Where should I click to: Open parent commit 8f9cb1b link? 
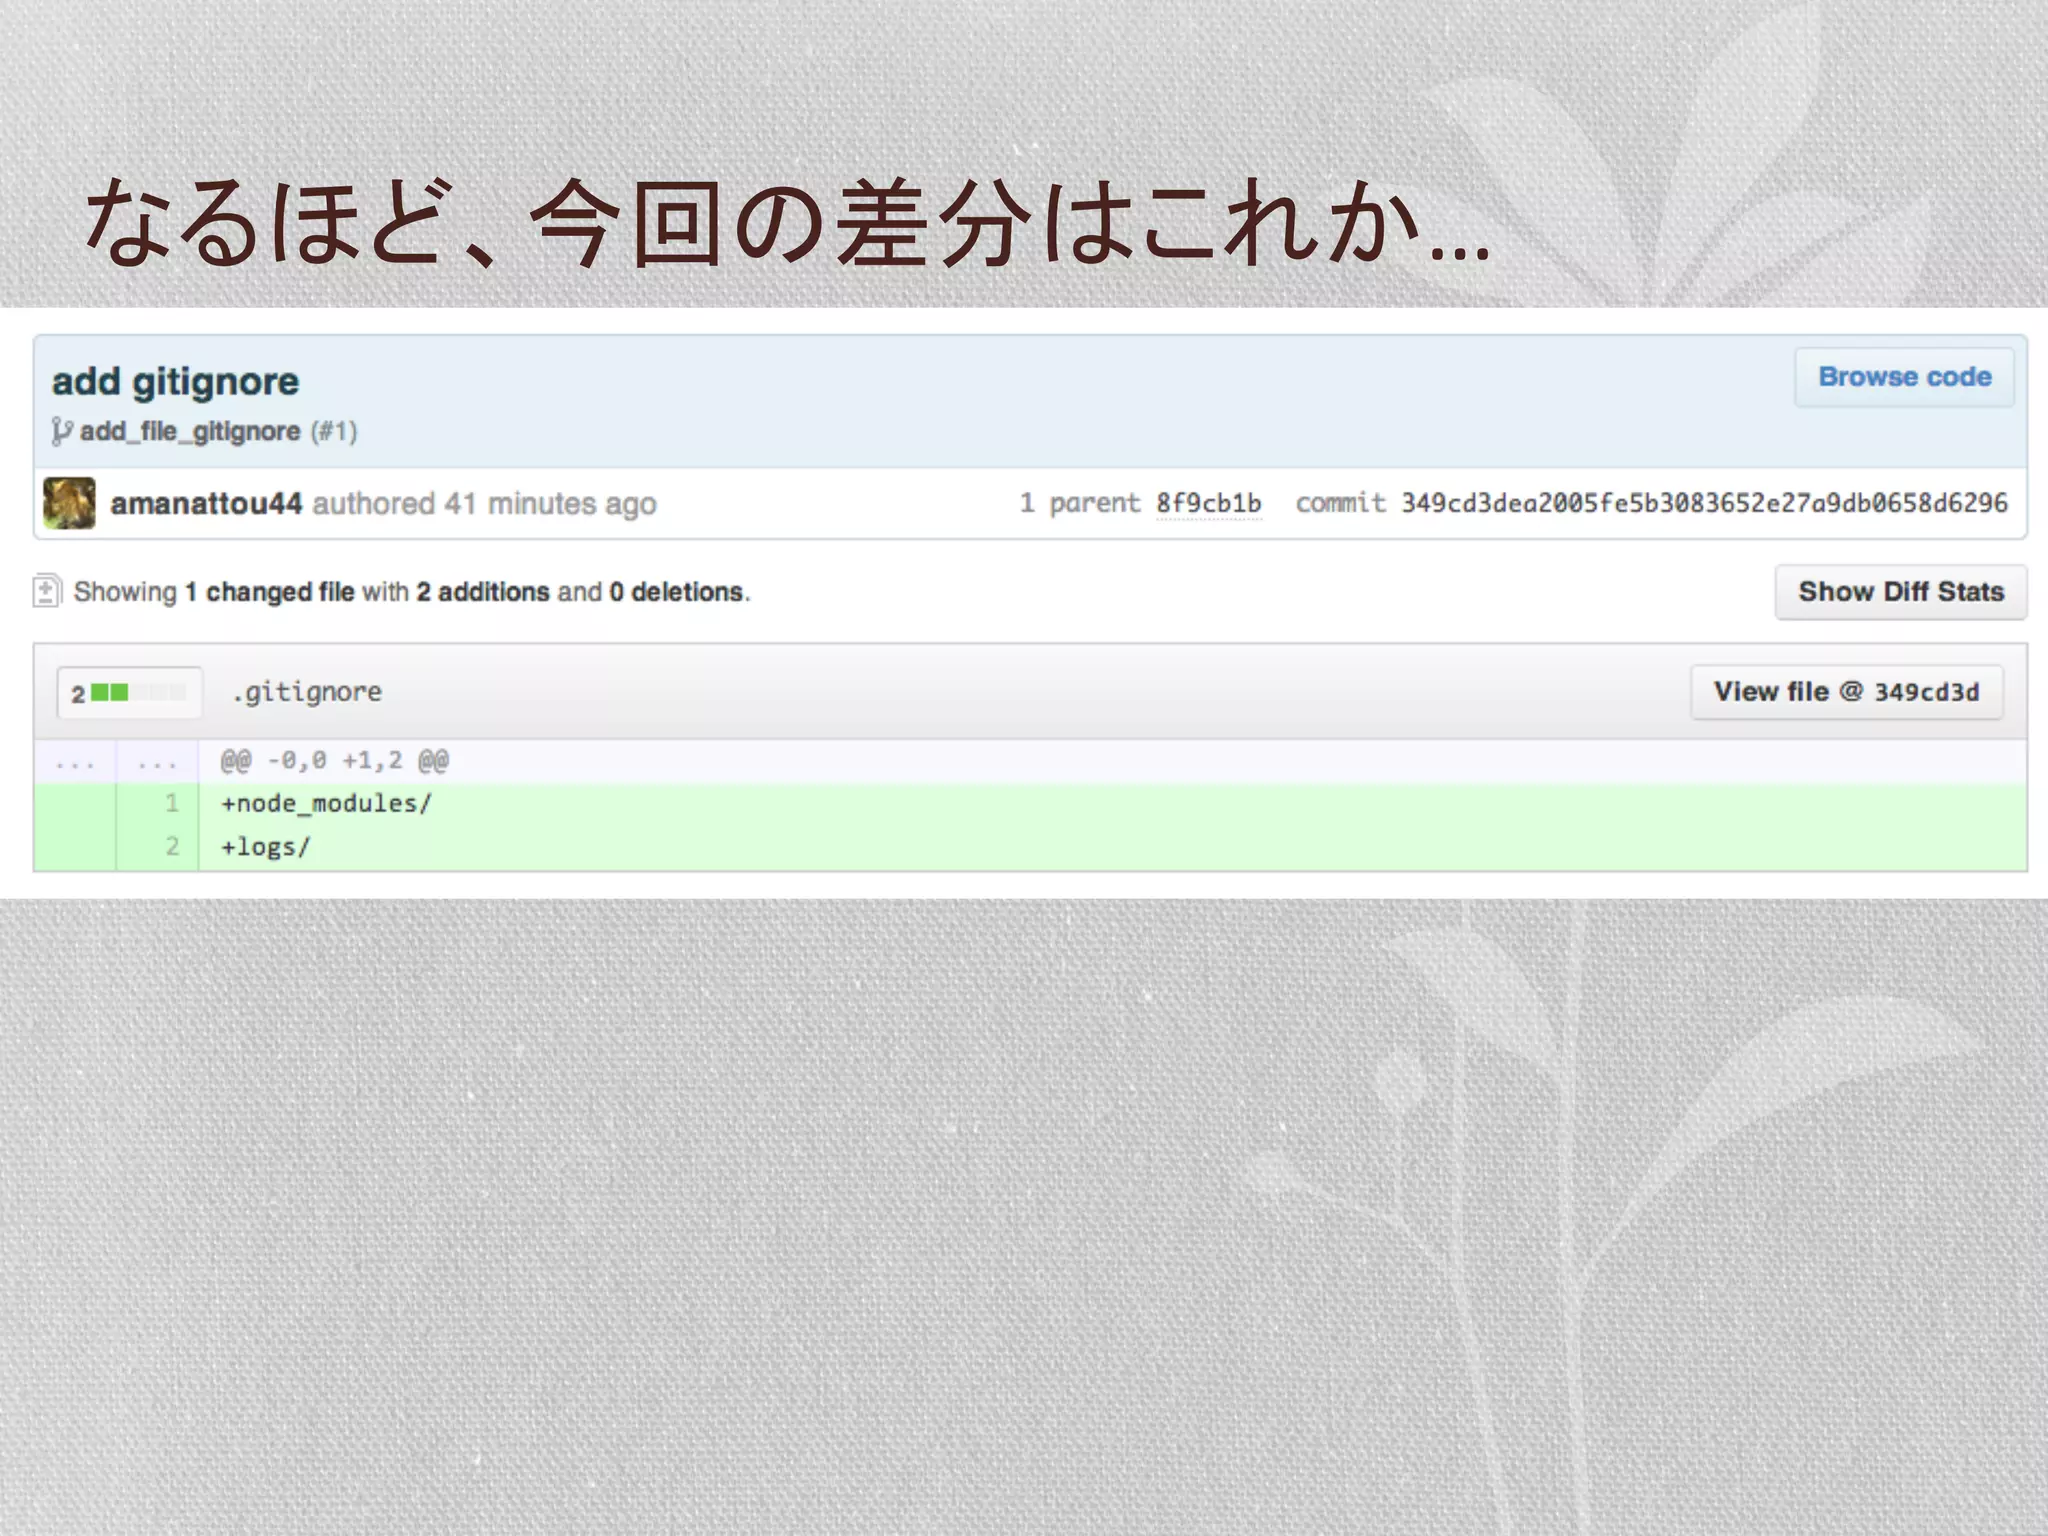pyautogui.click(x=1208, y=503)
